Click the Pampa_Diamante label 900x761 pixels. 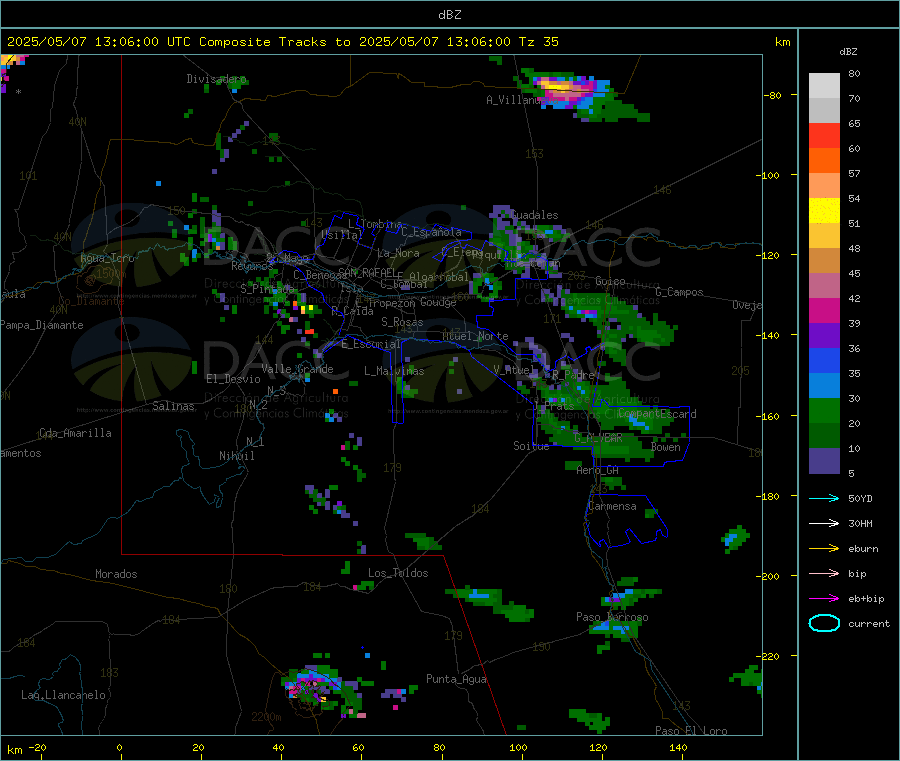tap(42, 325)
